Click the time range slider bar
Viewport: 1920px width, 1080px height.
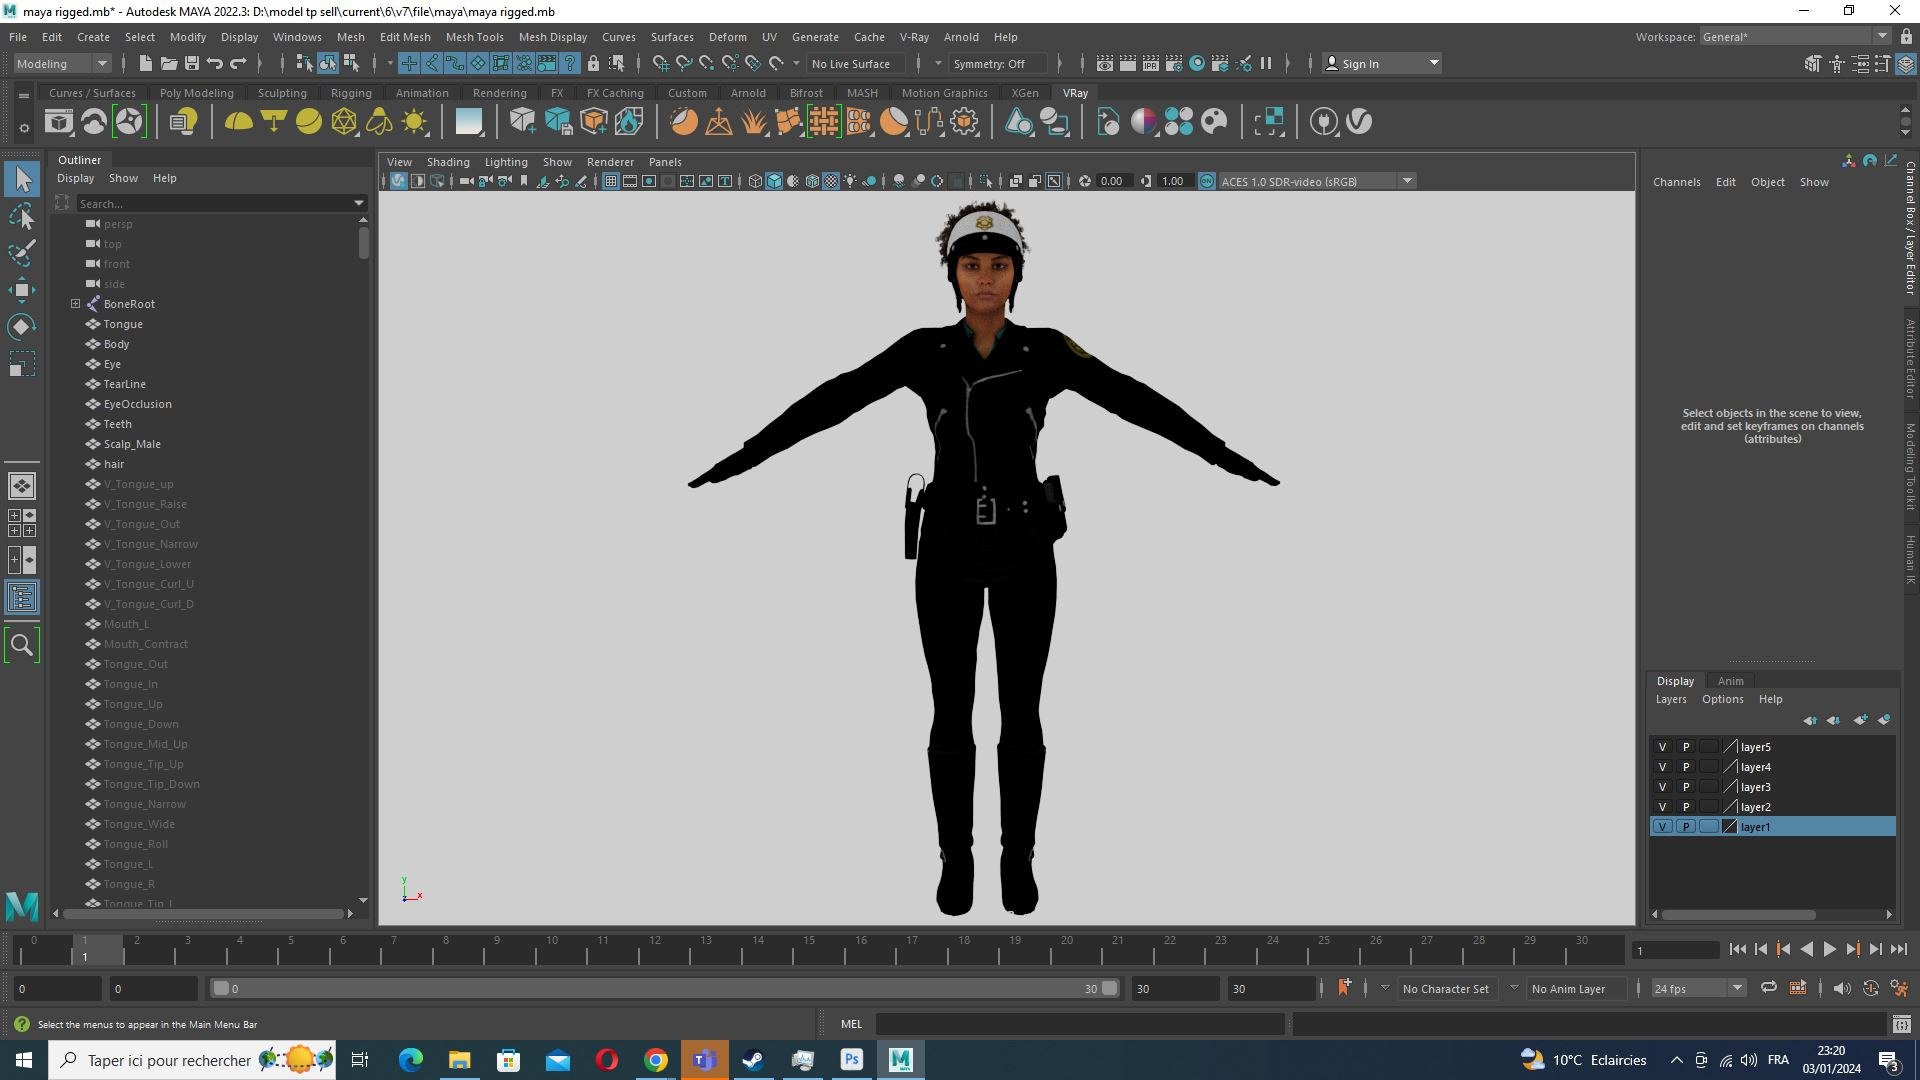(x=665, y=988)
